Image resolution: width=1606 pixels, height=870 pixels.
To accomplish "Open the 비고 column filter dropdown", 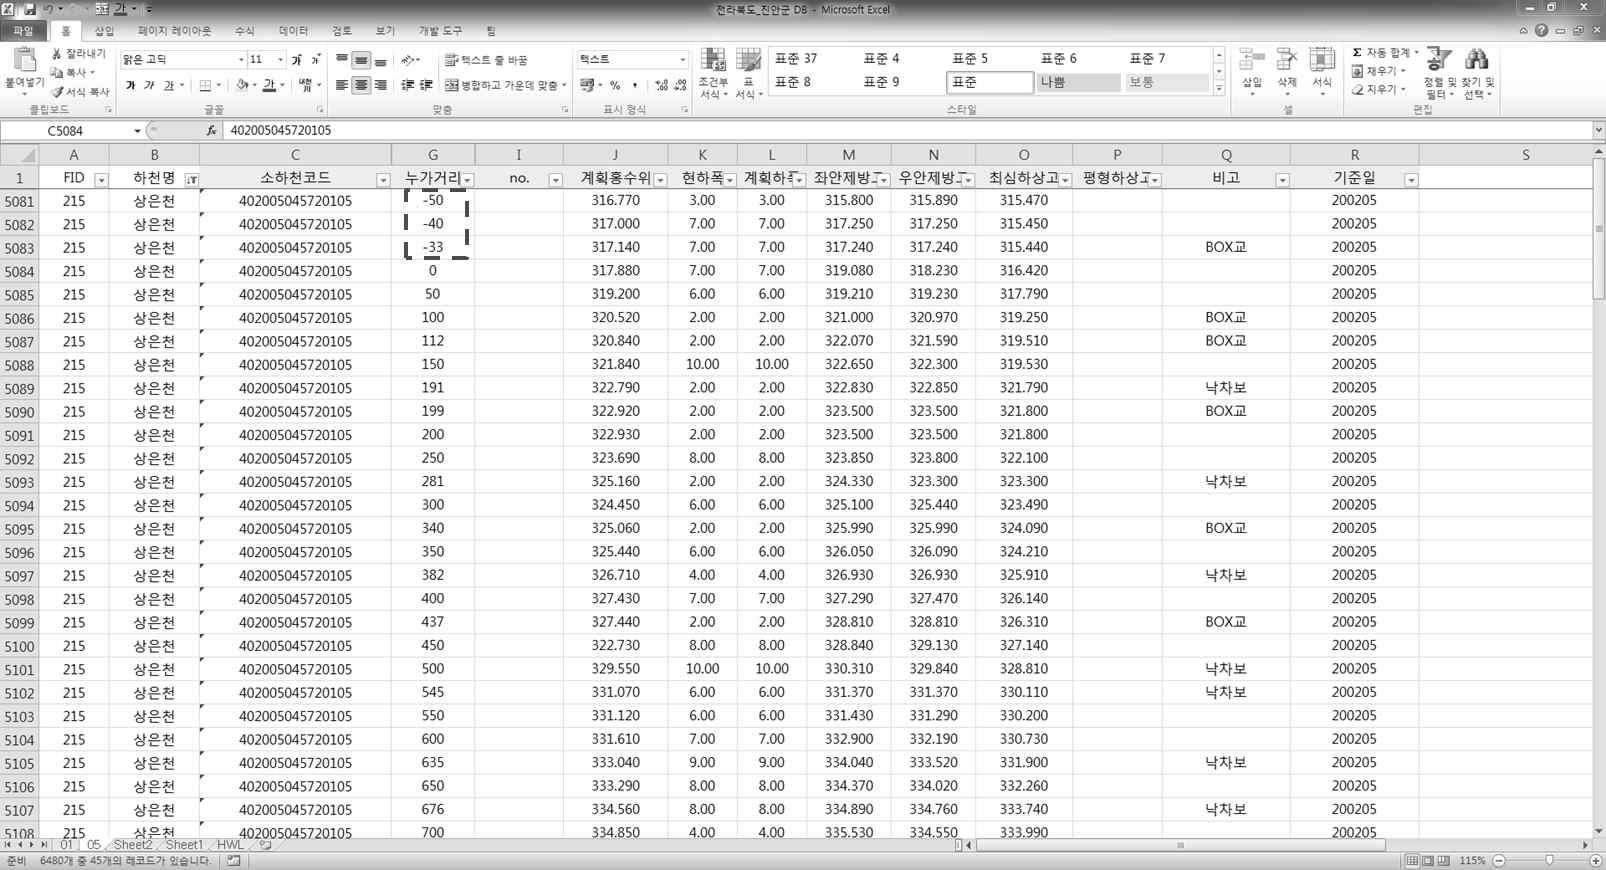I will coord(1282,180).
